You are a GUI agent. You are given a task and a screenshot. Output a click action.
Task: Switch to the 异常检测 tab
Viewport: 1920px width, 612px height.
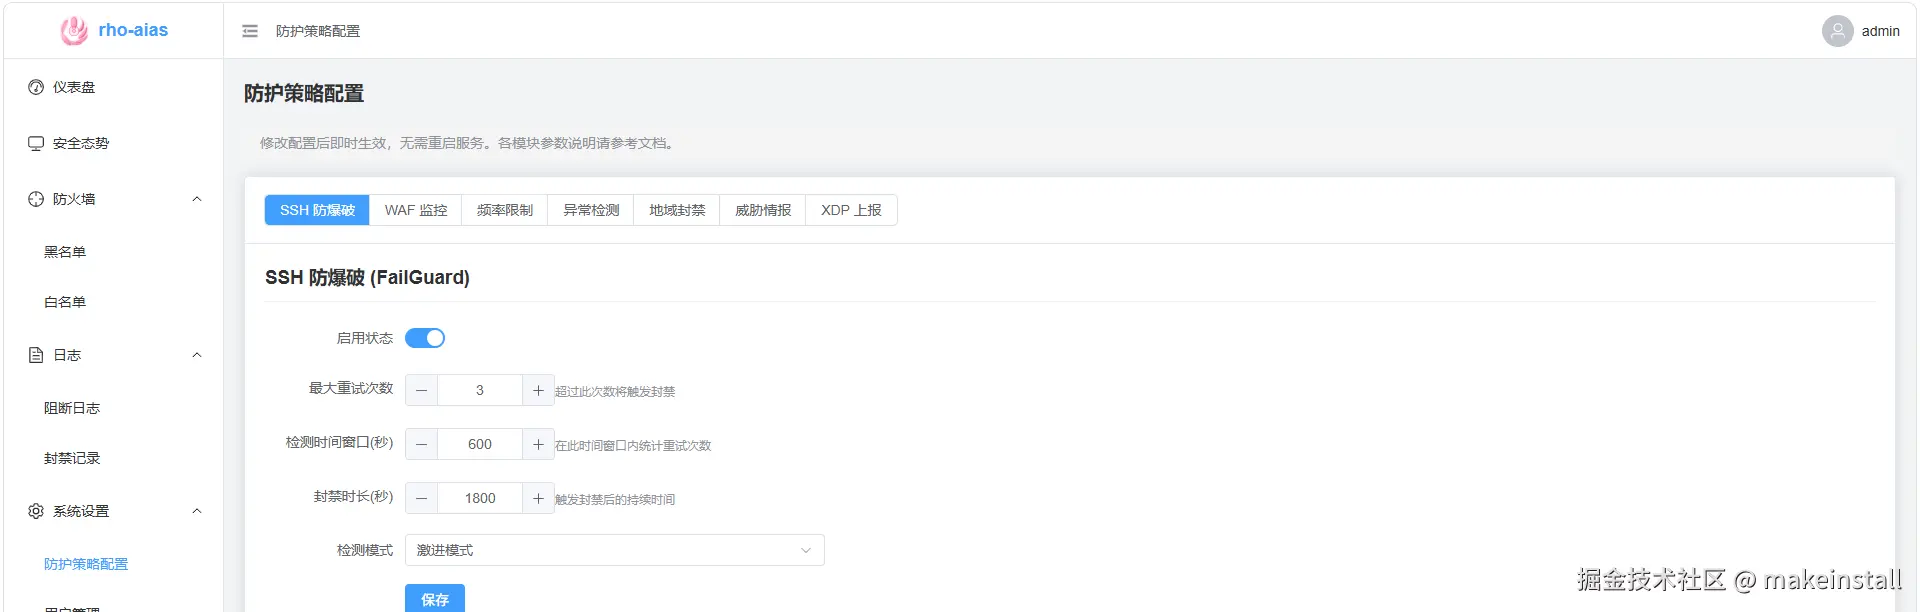tap(591, 210)
